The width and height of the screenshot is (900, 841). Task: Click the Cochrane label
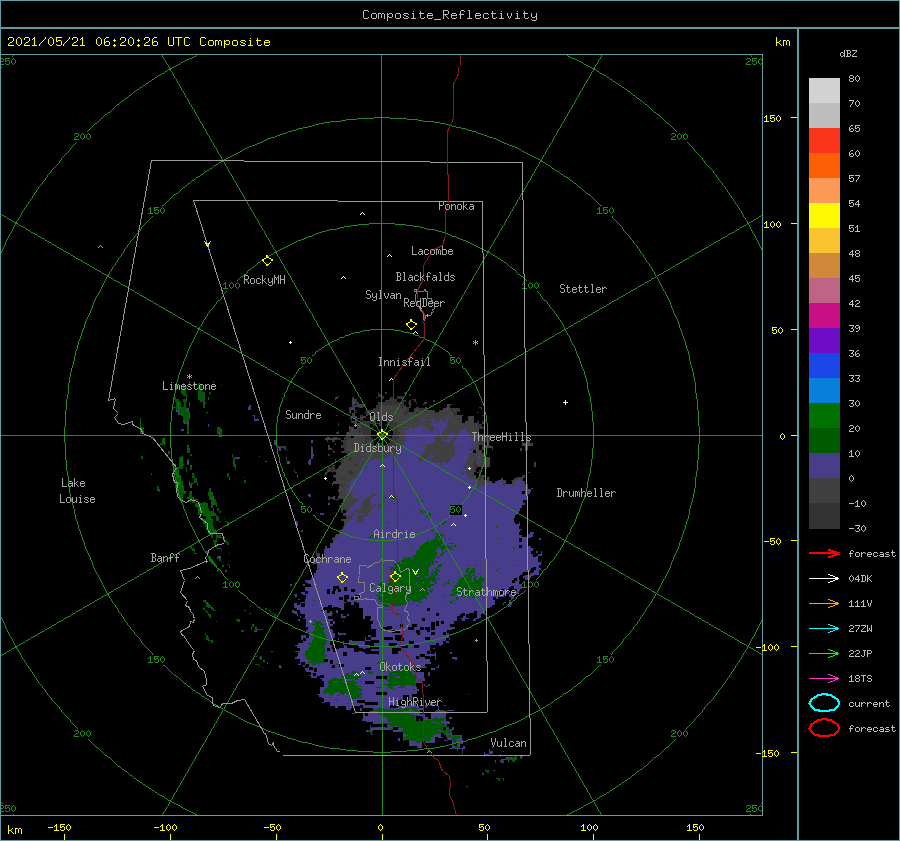coord(327,559)
